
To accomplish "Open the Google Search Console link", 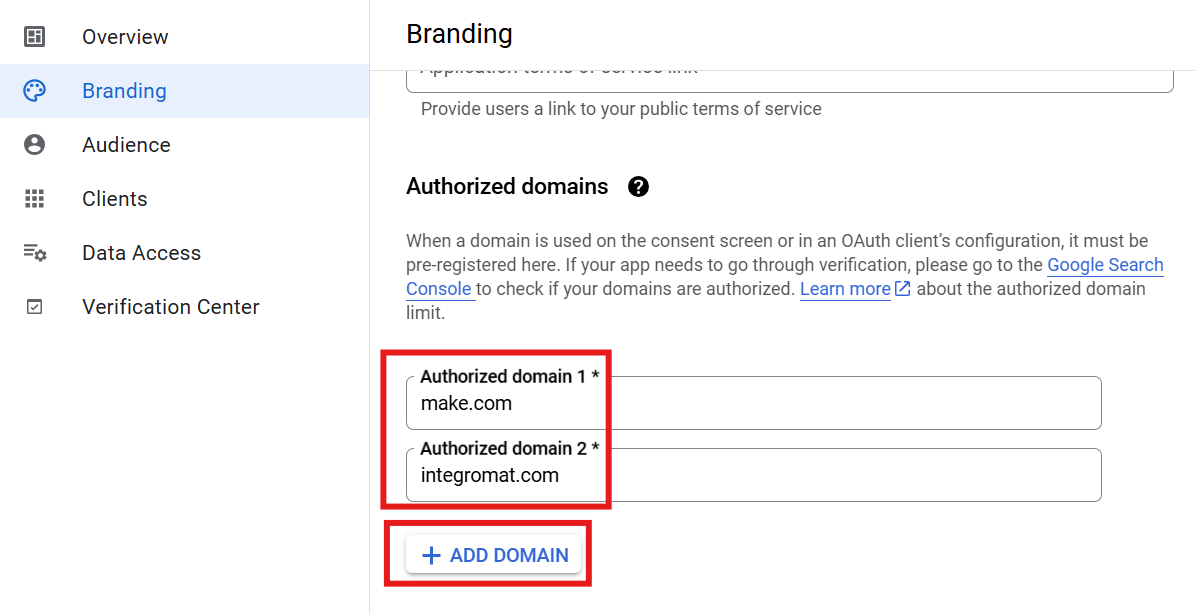I will coord(1104,265).
